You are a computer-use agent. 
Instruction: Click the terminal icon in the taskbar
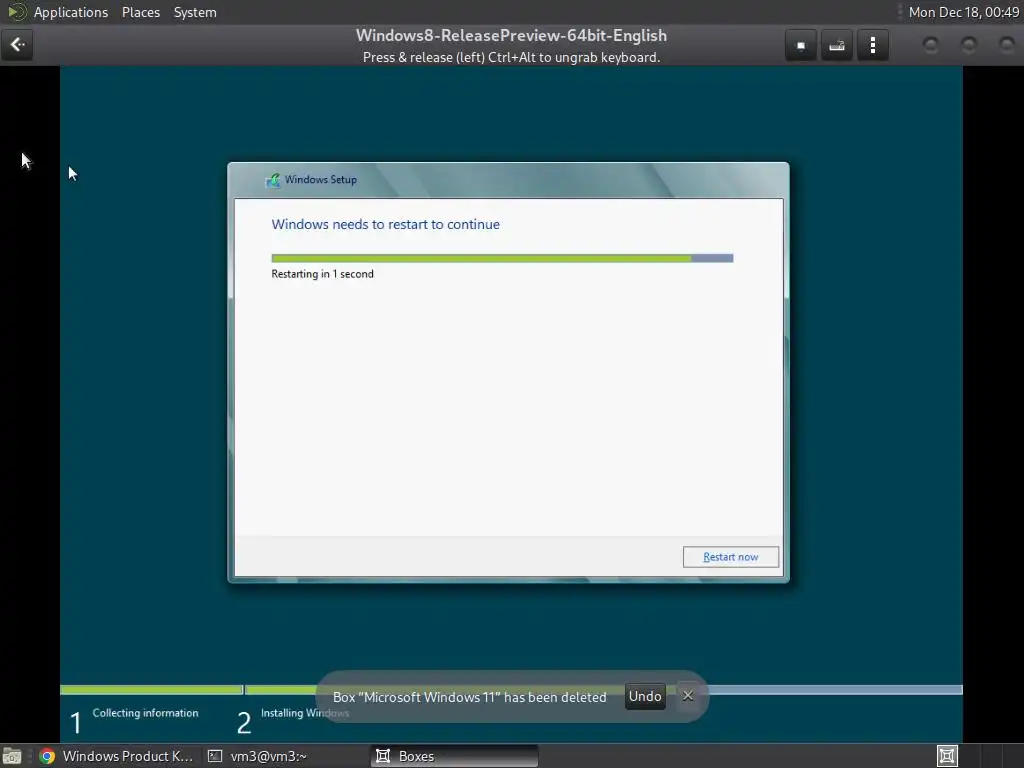click(x=215, y=756)
